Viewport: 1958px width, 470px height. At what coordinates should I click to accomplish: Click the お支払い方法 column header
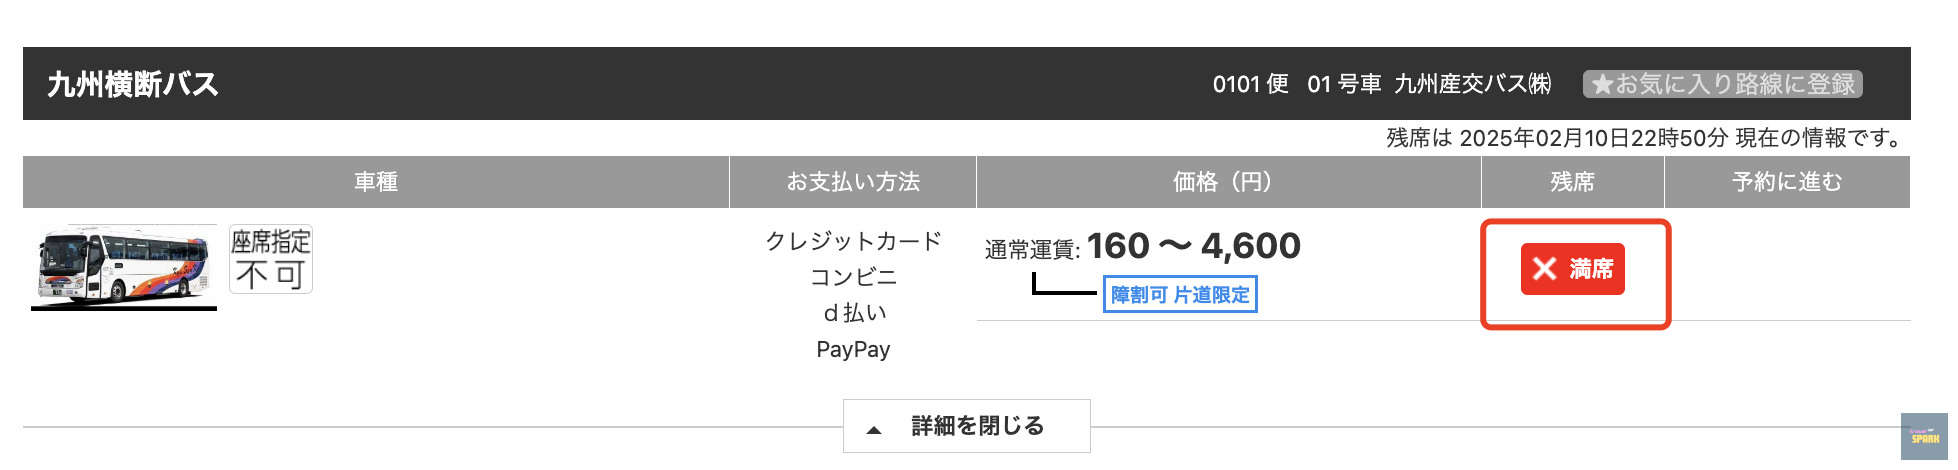(x=853, y=182)
